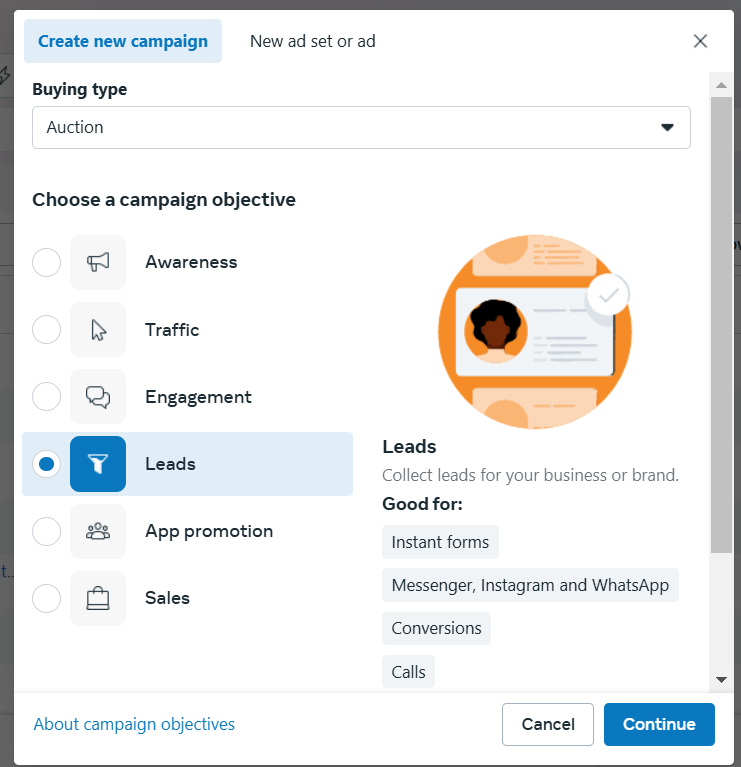The height and width of the screenshot is (767, 741).
Task: Click the Traffic objective label
Action: coord(172,330)
